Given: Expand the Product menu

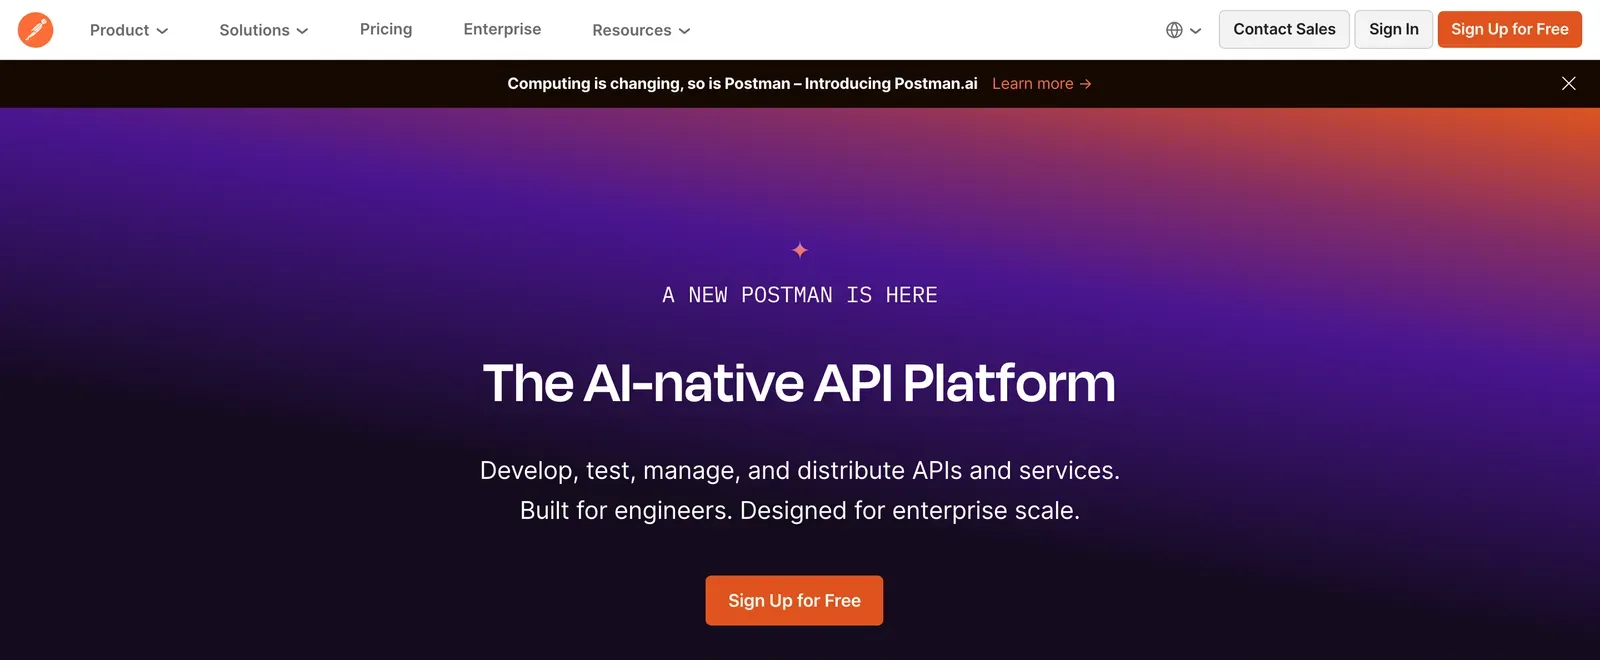Looking at the screenshot, I should 129,30.
